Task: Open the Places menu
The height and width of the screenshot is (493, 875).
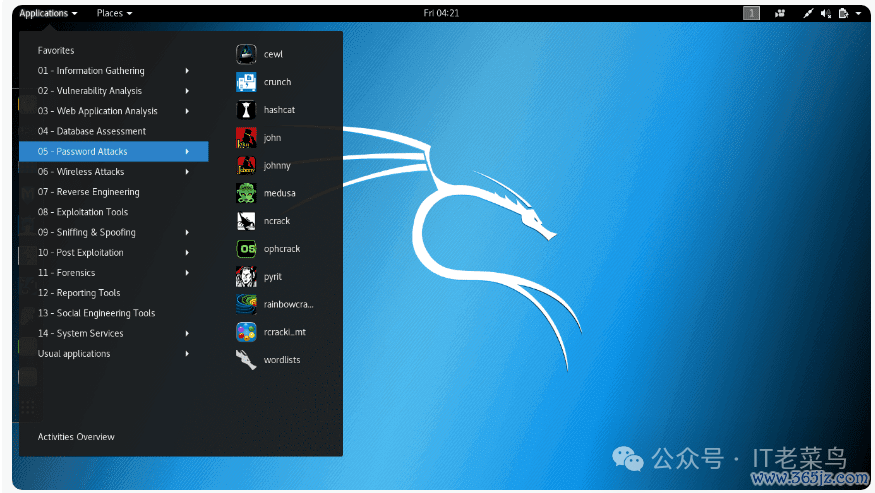Action: click(114, 13)
